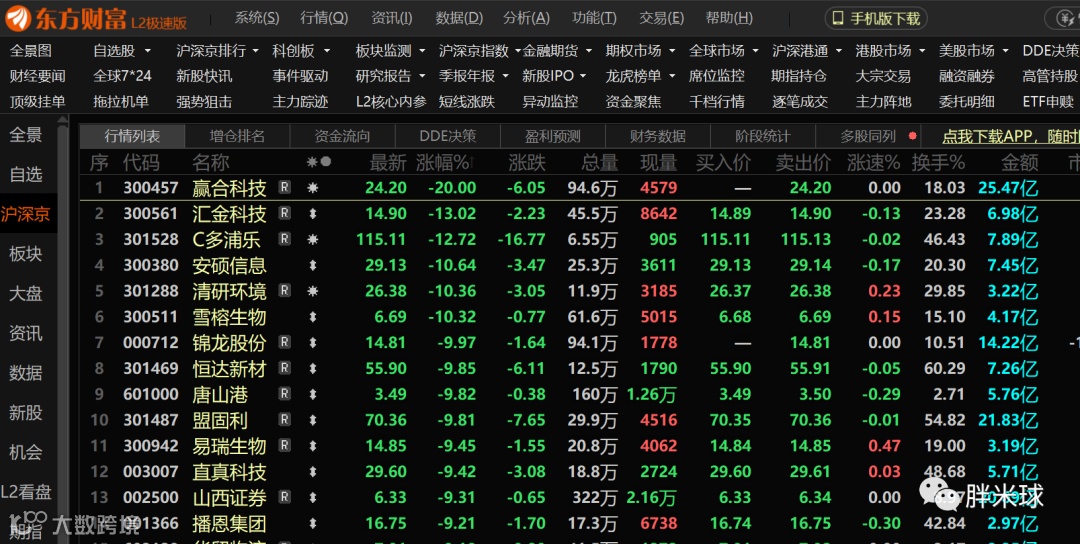Expand the 板块监测 dropdown

pyautogui.click(x=422, y=51)
